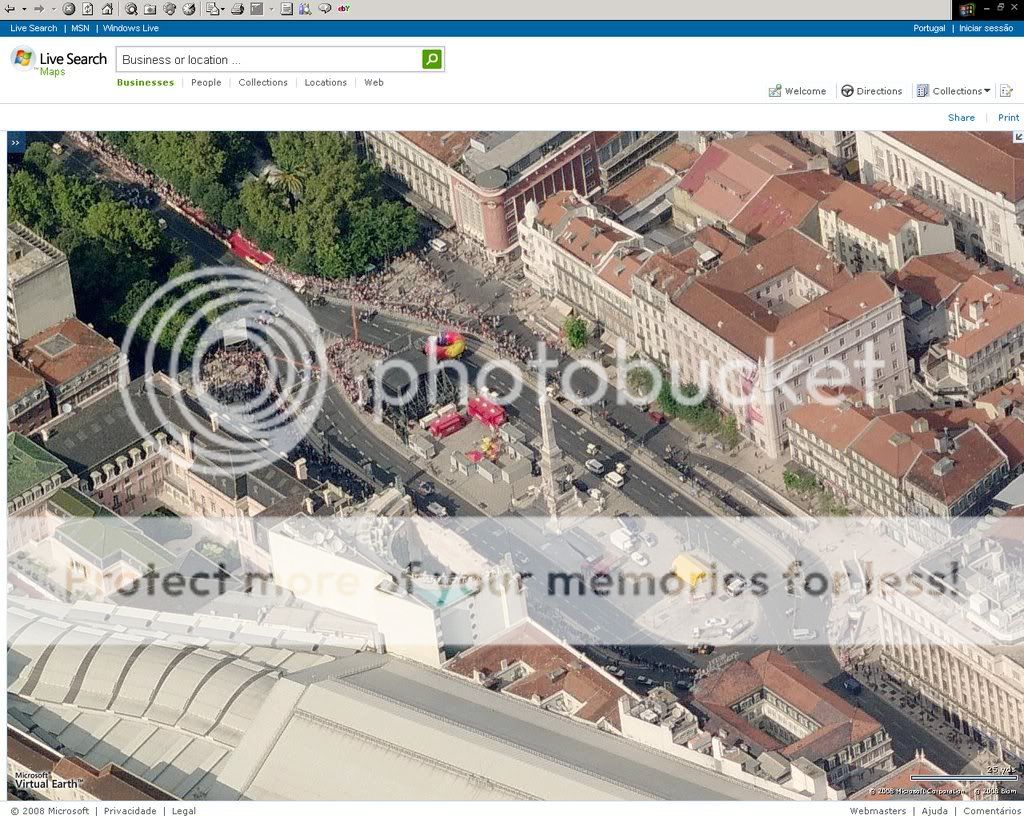Click the Portugal region link
1024x819 pixels.
pos(929,28)
